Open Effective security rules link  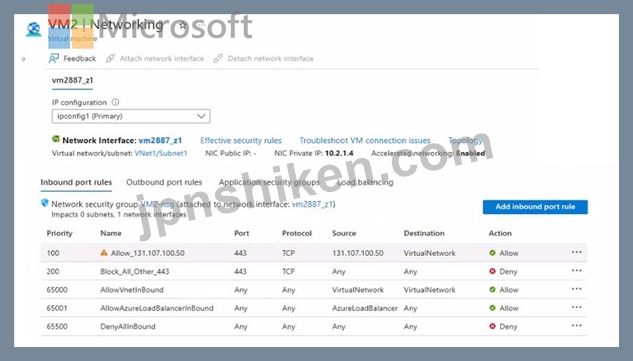click(241, 141)
